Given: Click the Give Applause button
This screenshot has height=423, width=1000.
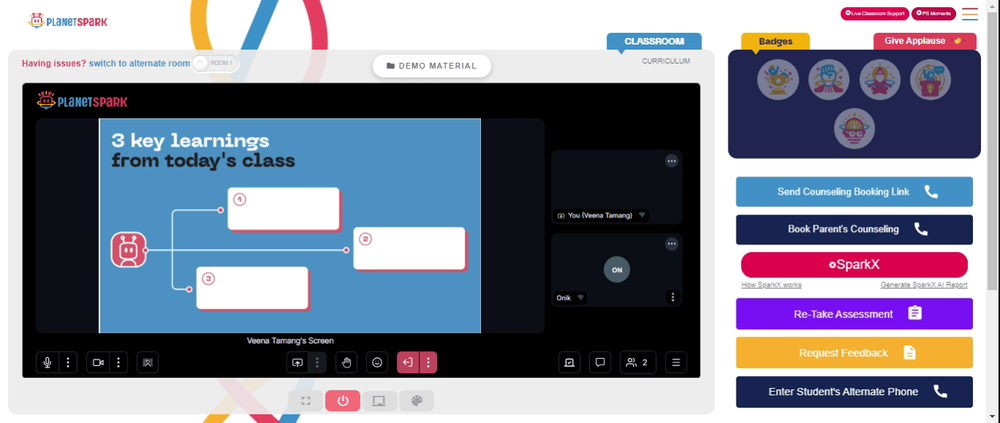Looking at the screenshot, I should tap(924, 41).
